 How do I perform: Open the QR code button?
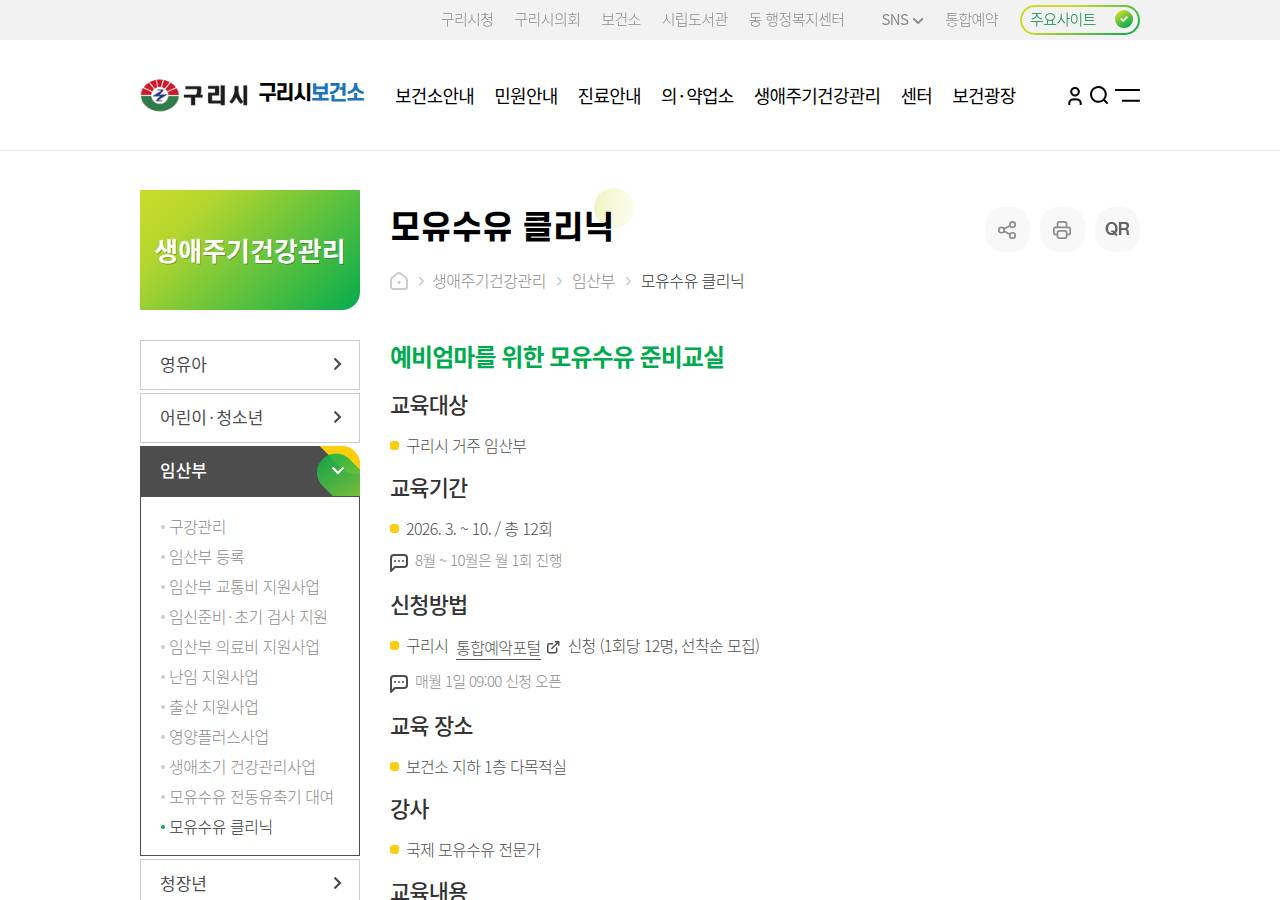(x=1117, y=229)
